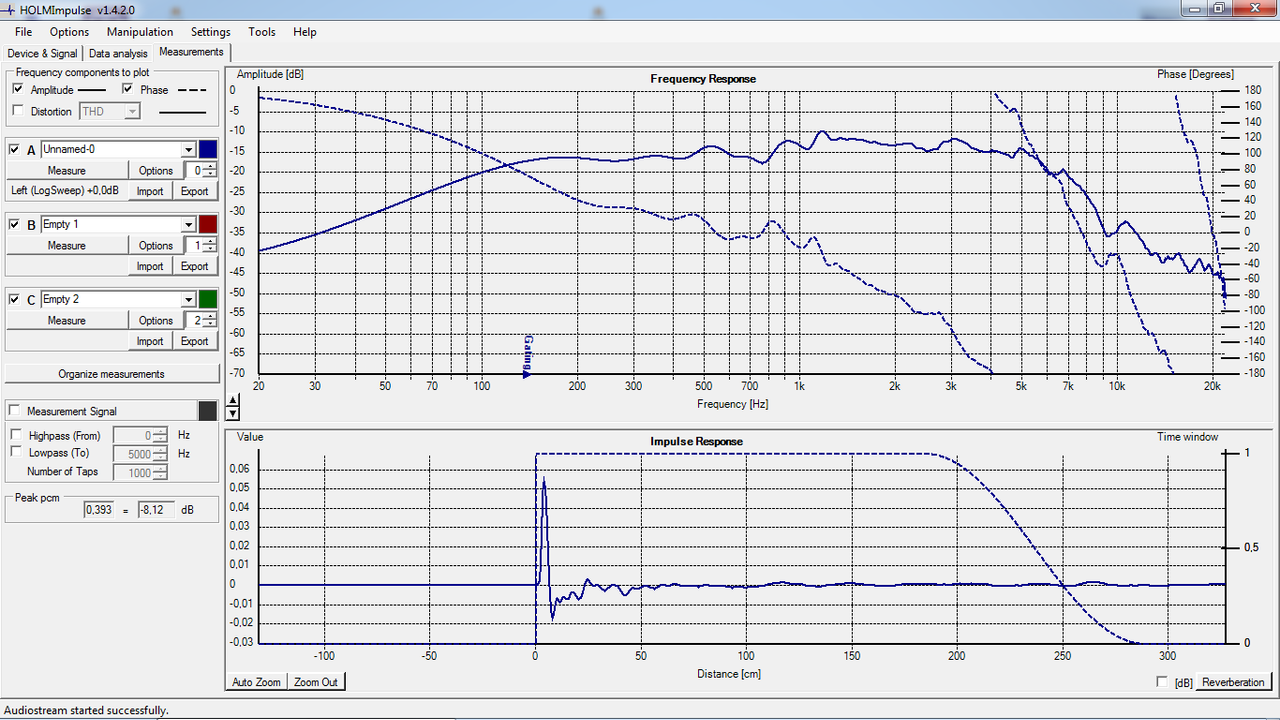
Task: Open the Help menu
Action: [305, 32]
